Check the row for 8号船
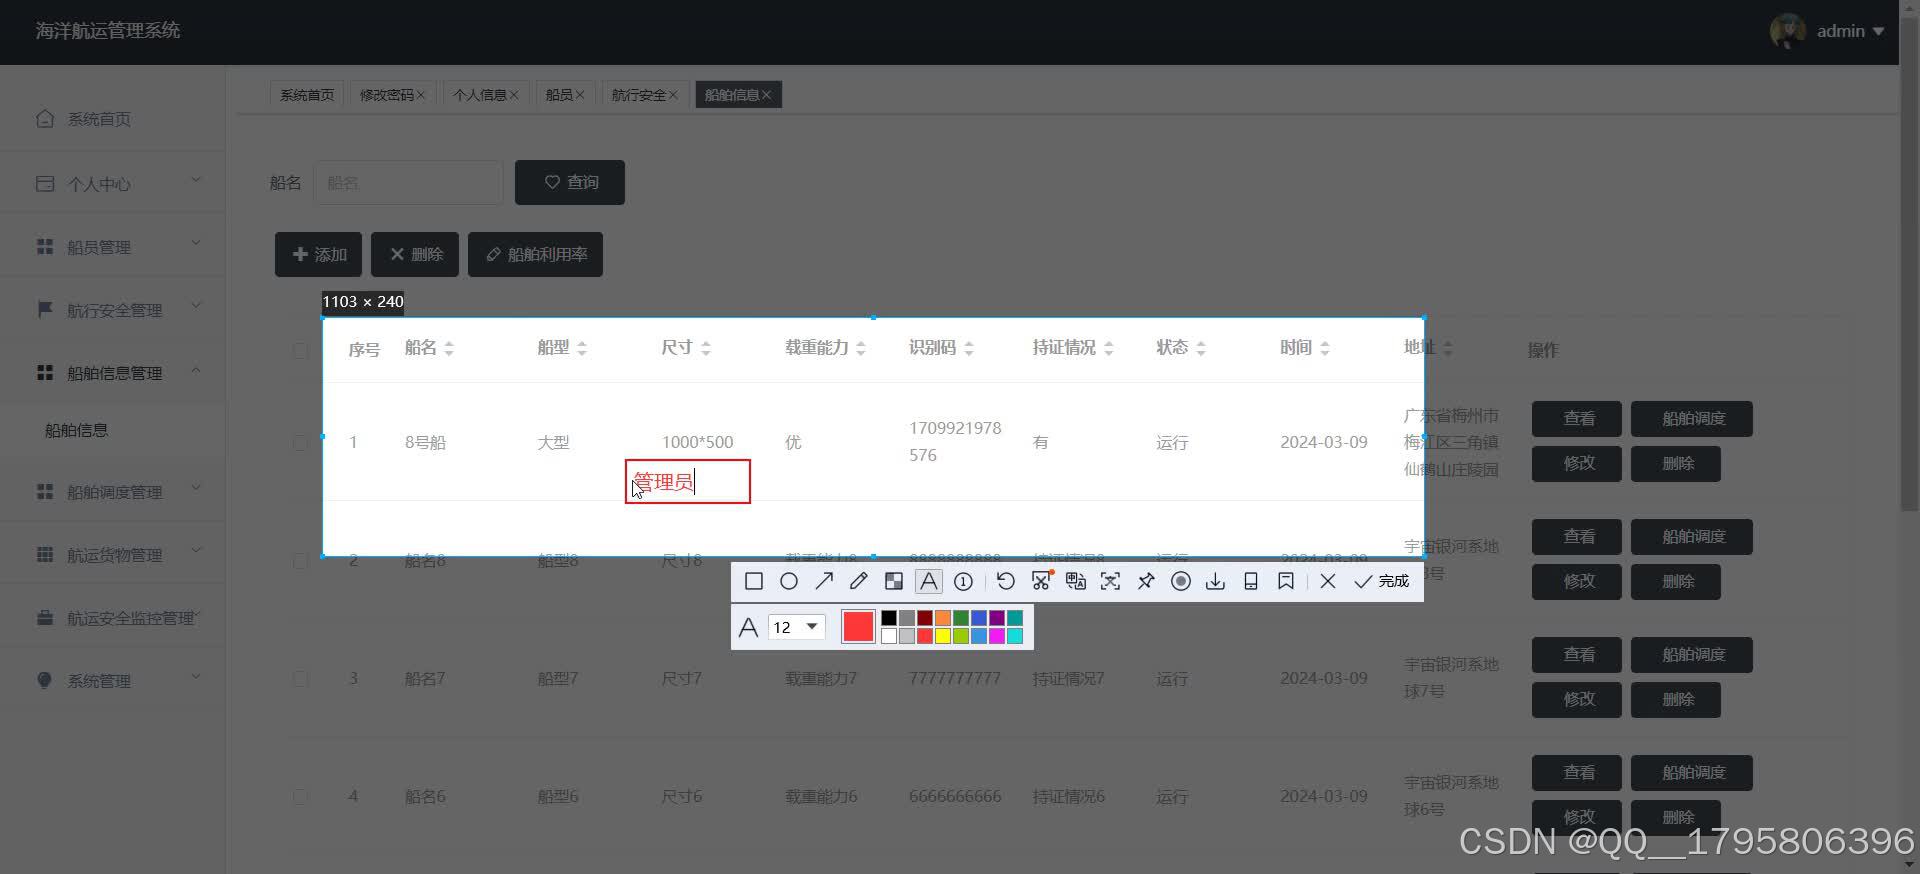This screenshot has width=1920, height=874. tap(300, 442)
